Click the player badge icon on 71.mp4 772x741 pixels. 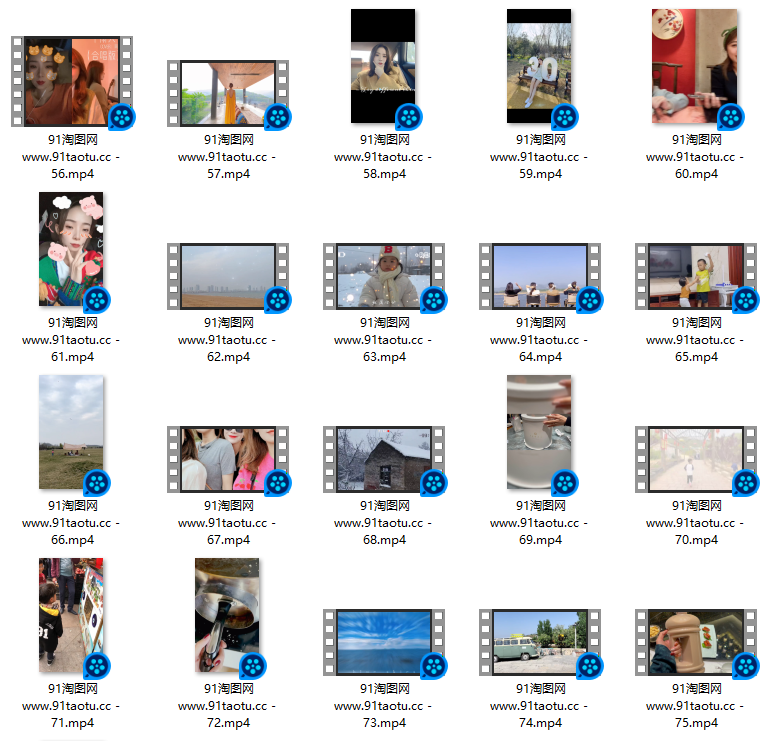click(x=97, y=667)
